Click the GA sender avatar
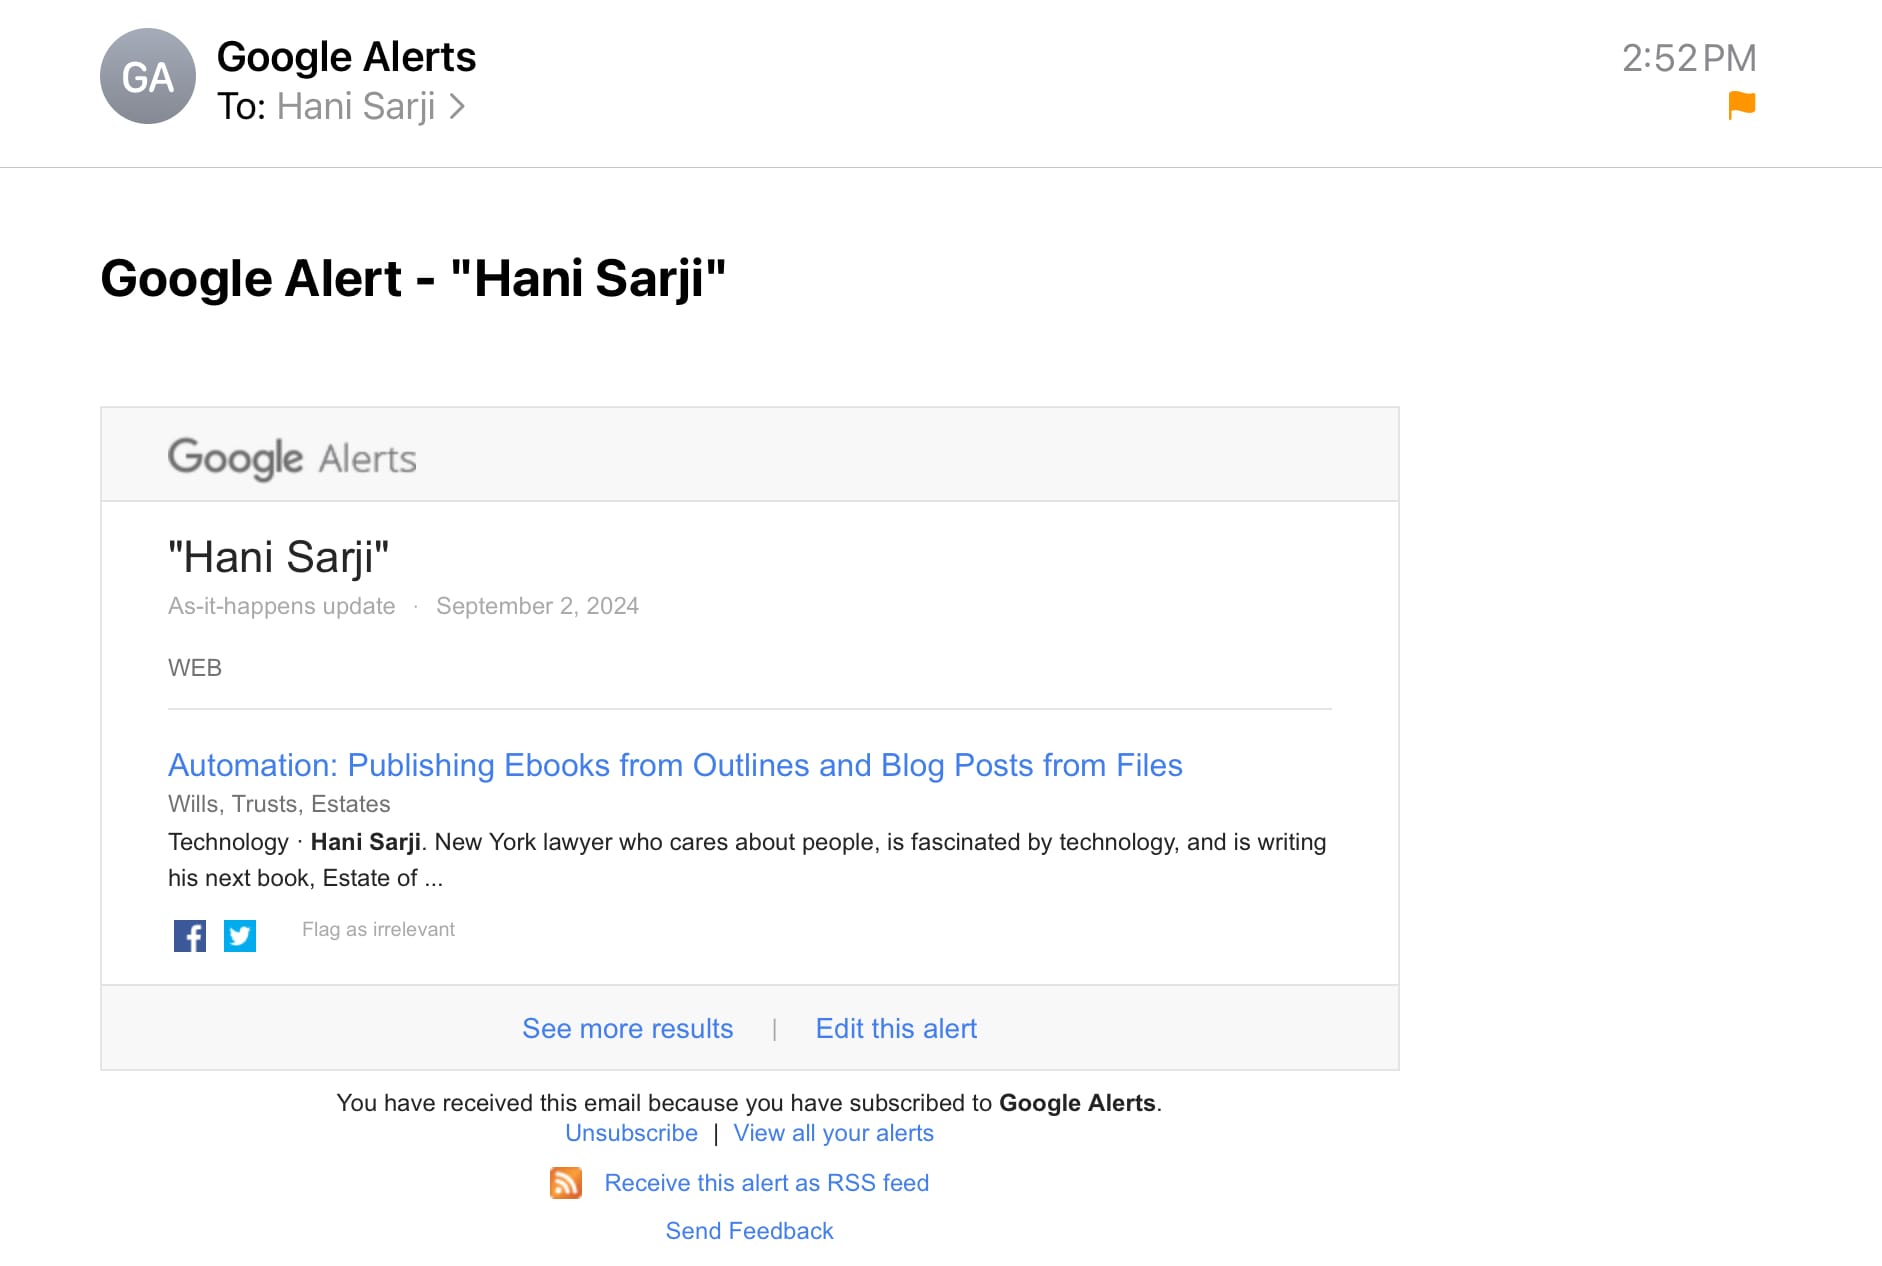The height and width of the screenshot is (1266, 1882). coord(148,76)
